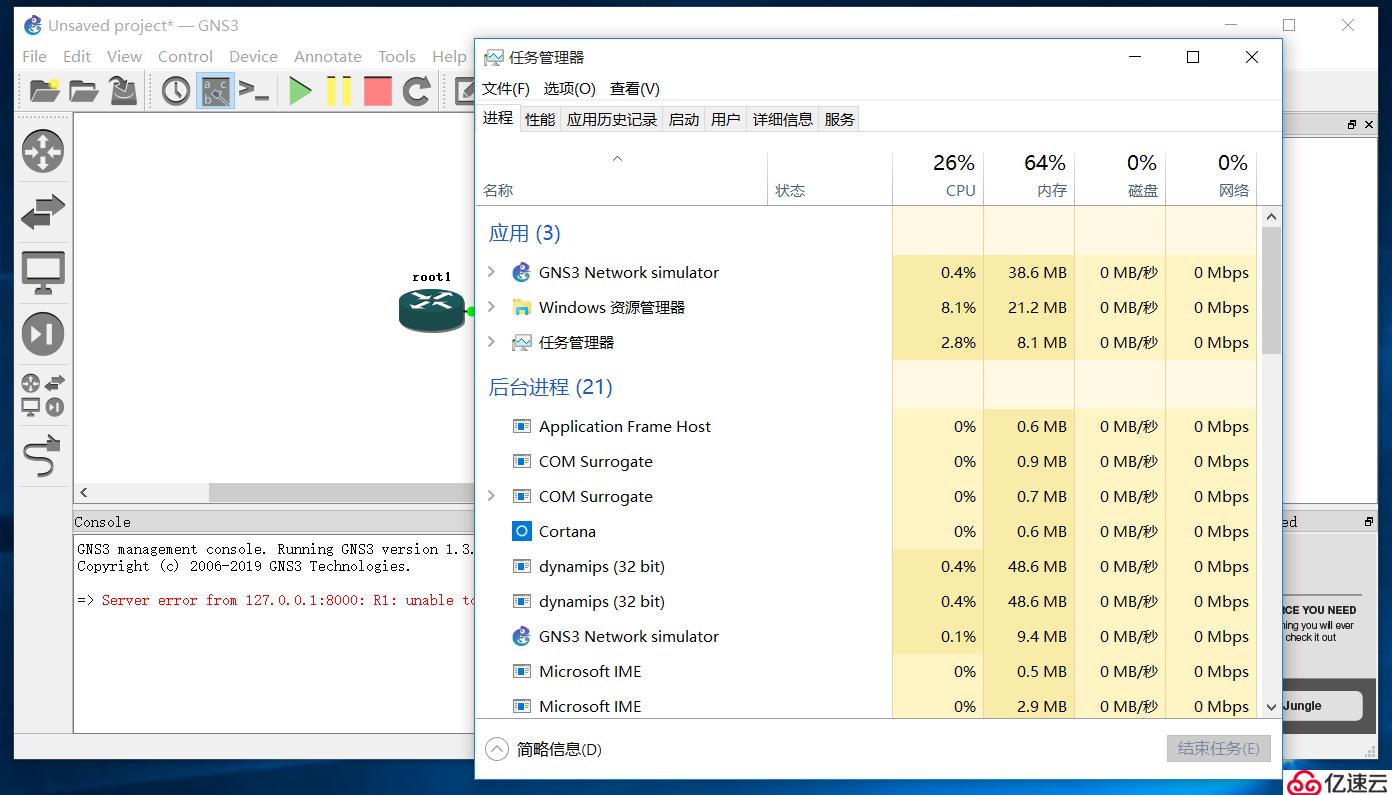This screenshot has height=795, width=1392.
Task: Sort by 名称 column header
Action: [x=621, y=178]
